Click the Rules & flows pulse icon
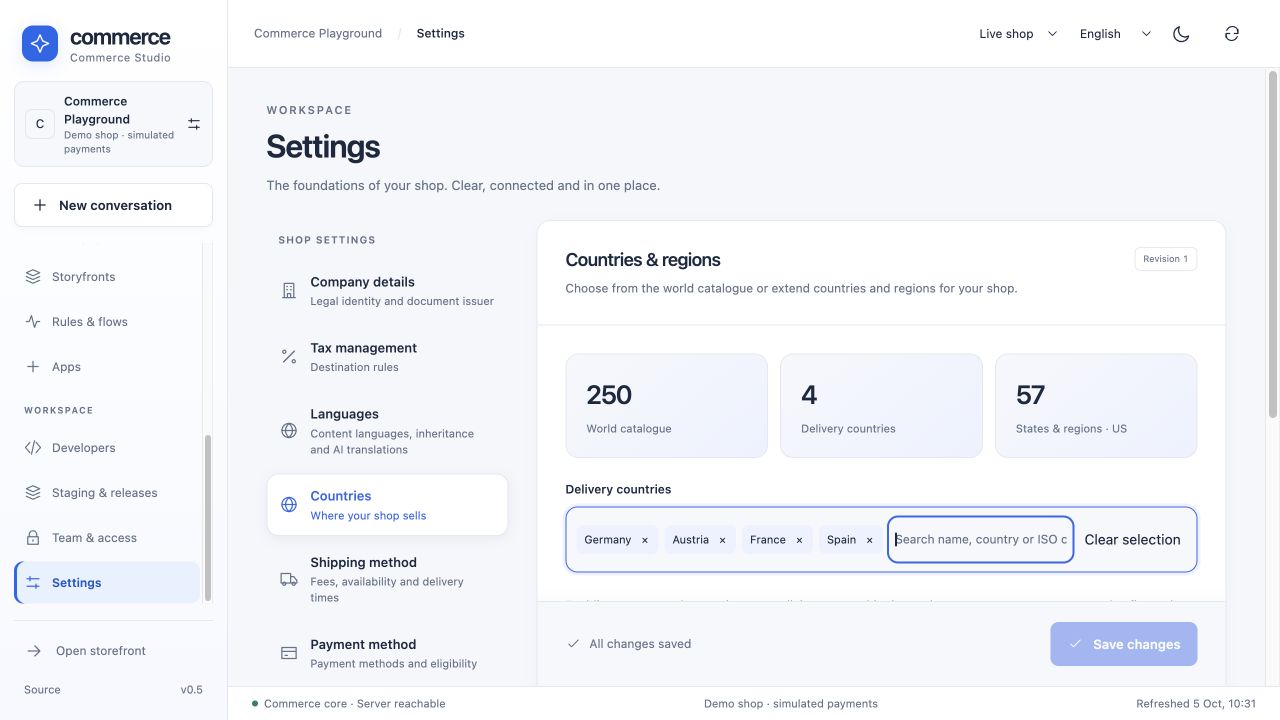This screenshot has height=720, width=1280. coord(33,322)
